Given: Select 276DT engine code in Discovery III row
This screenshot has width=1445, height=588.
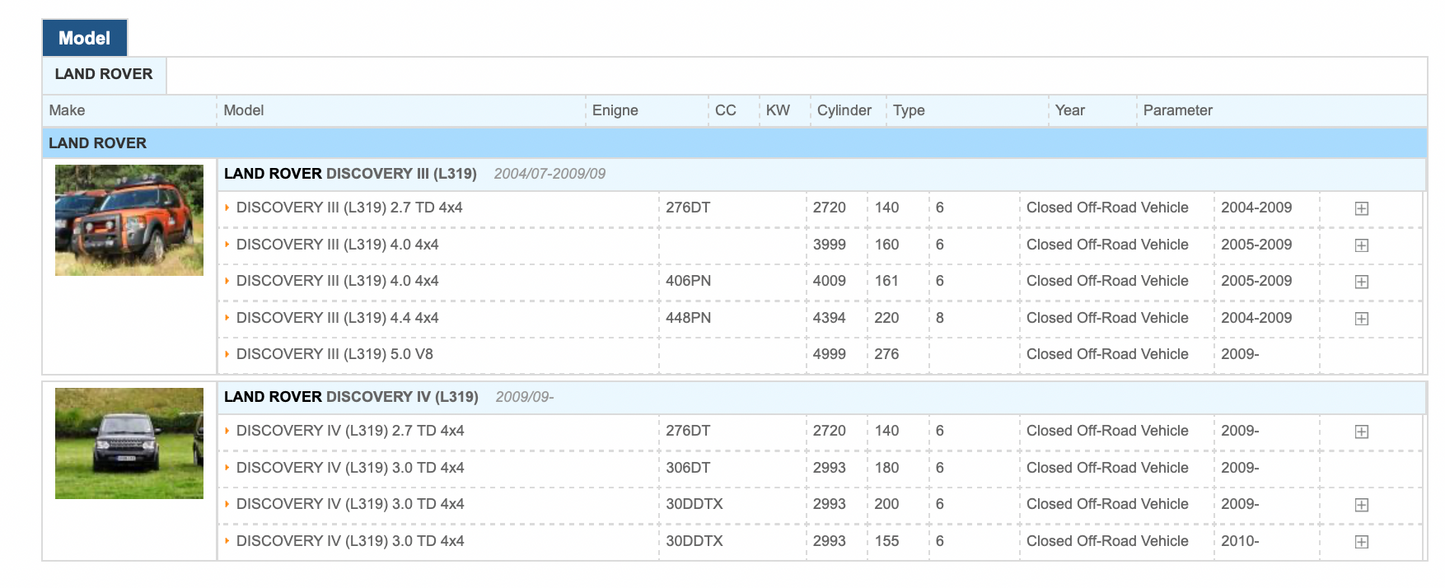Looking at the screenshot, I should pos(688,207).
